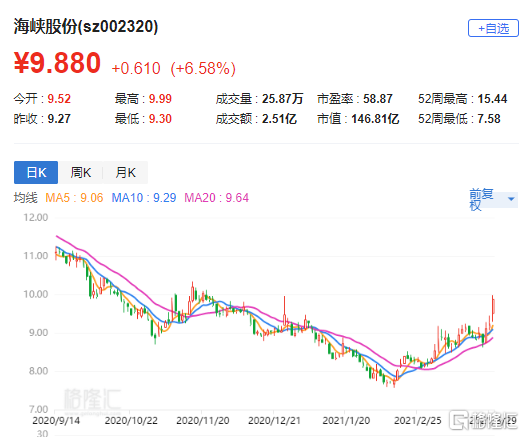524x437 pixels.
Task: Click the price change +0.610
Action: [136, 68]
